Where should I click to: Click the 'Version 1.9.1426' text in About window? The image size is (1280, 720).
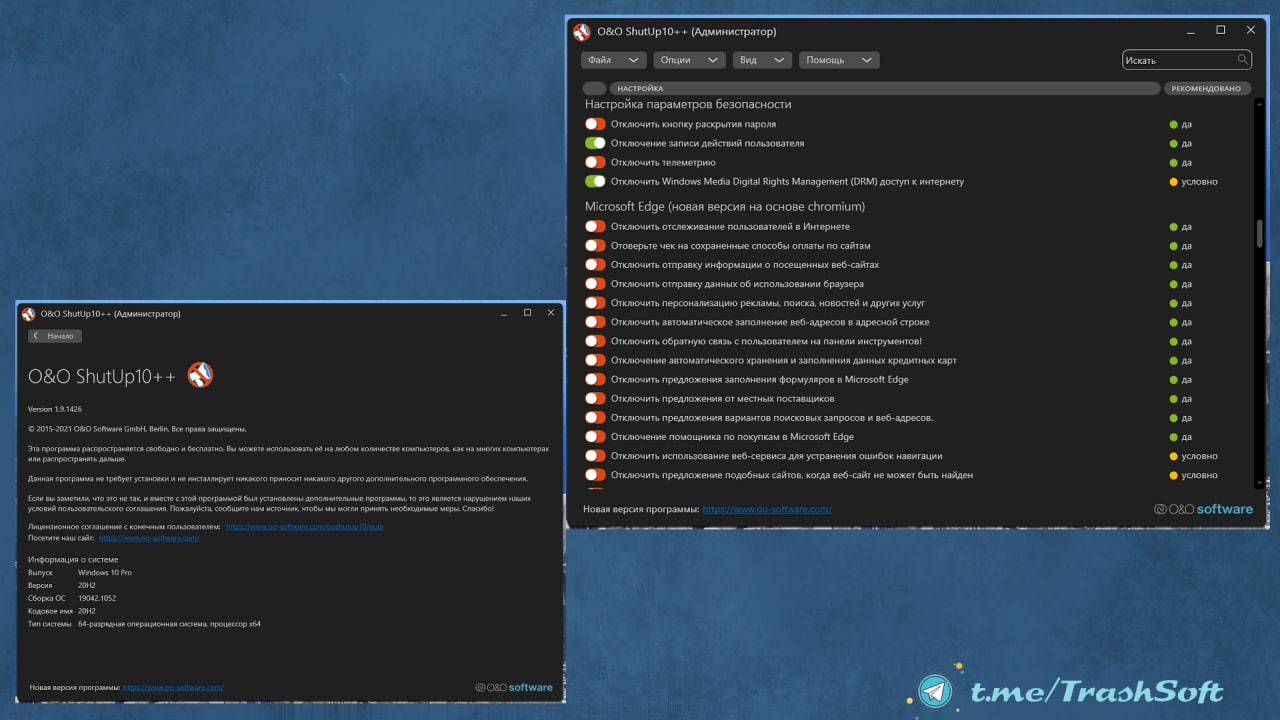tap(55, 409)
